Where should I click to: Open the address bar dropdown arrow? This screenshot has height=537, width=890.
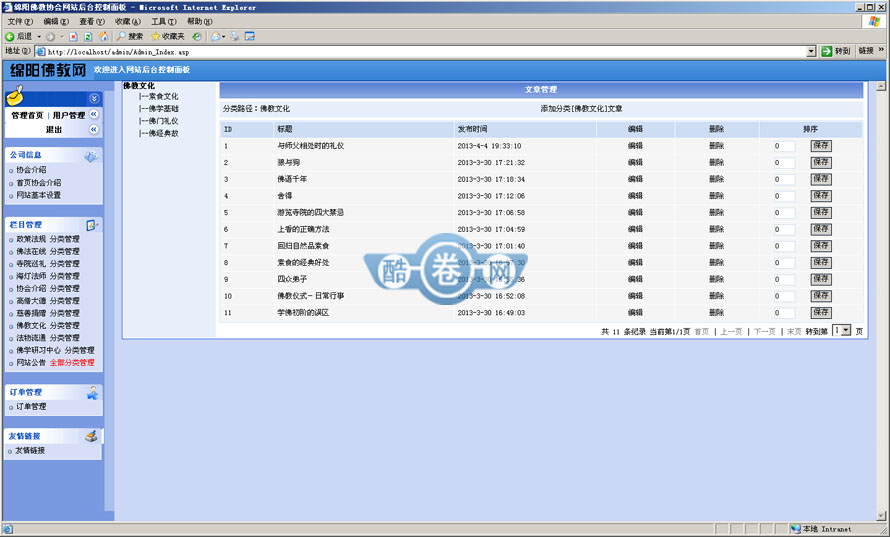[x=811, y=52]
